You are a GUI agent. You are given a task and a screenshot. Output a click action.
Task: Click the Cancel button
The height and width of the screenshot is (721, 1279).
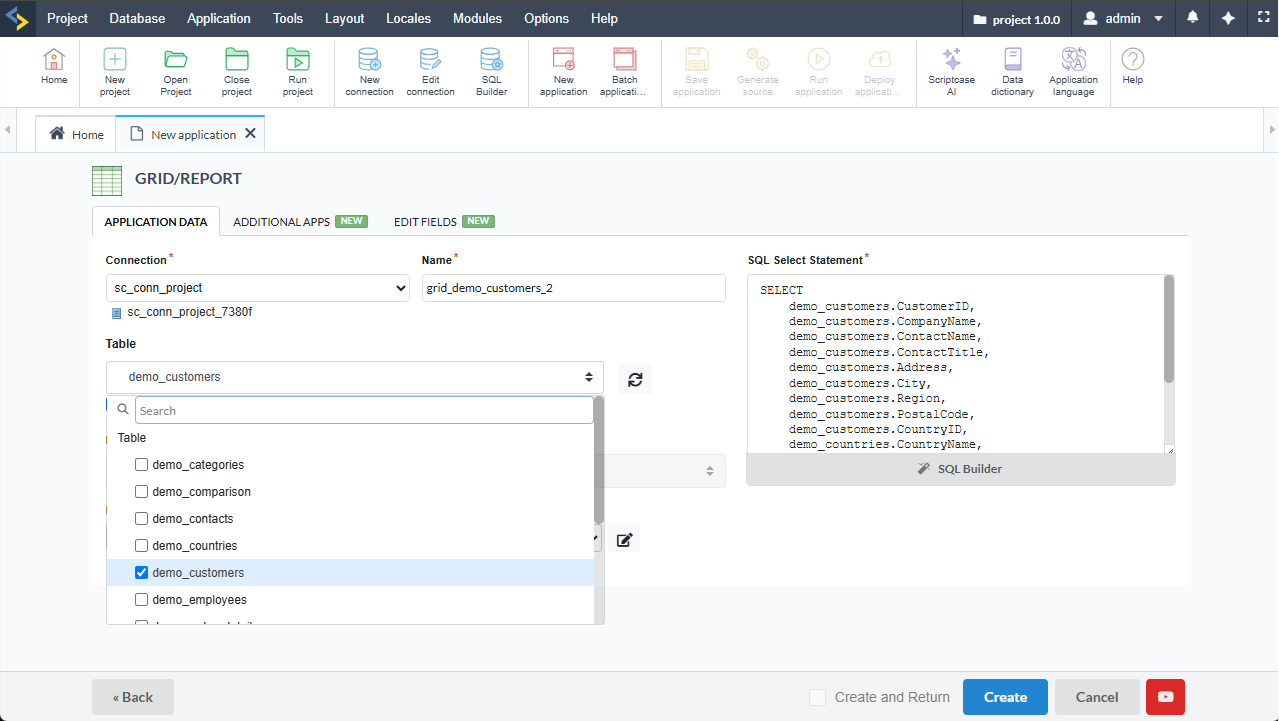click(x=1097, y=697)
